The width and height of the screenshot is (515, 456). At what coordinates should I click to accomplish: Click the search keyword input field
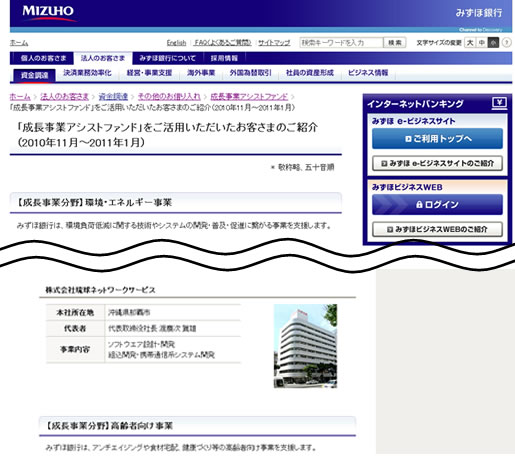(x=341, y=43)
